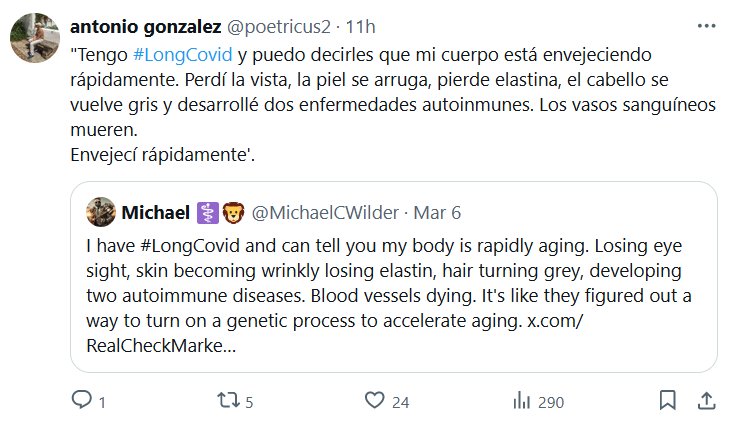Open antonio gonzalez's profile picture
The image size is (738, 426).
pos(31,38)
